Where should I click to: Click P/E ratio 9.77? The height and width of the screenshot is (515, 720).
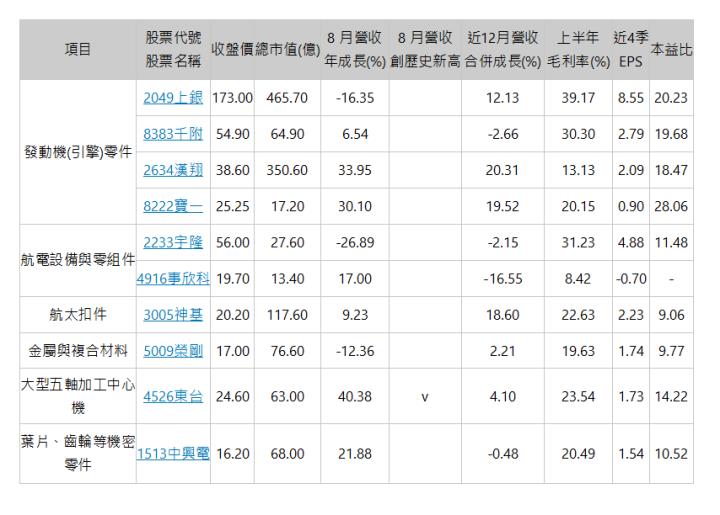tap(671, 351)
